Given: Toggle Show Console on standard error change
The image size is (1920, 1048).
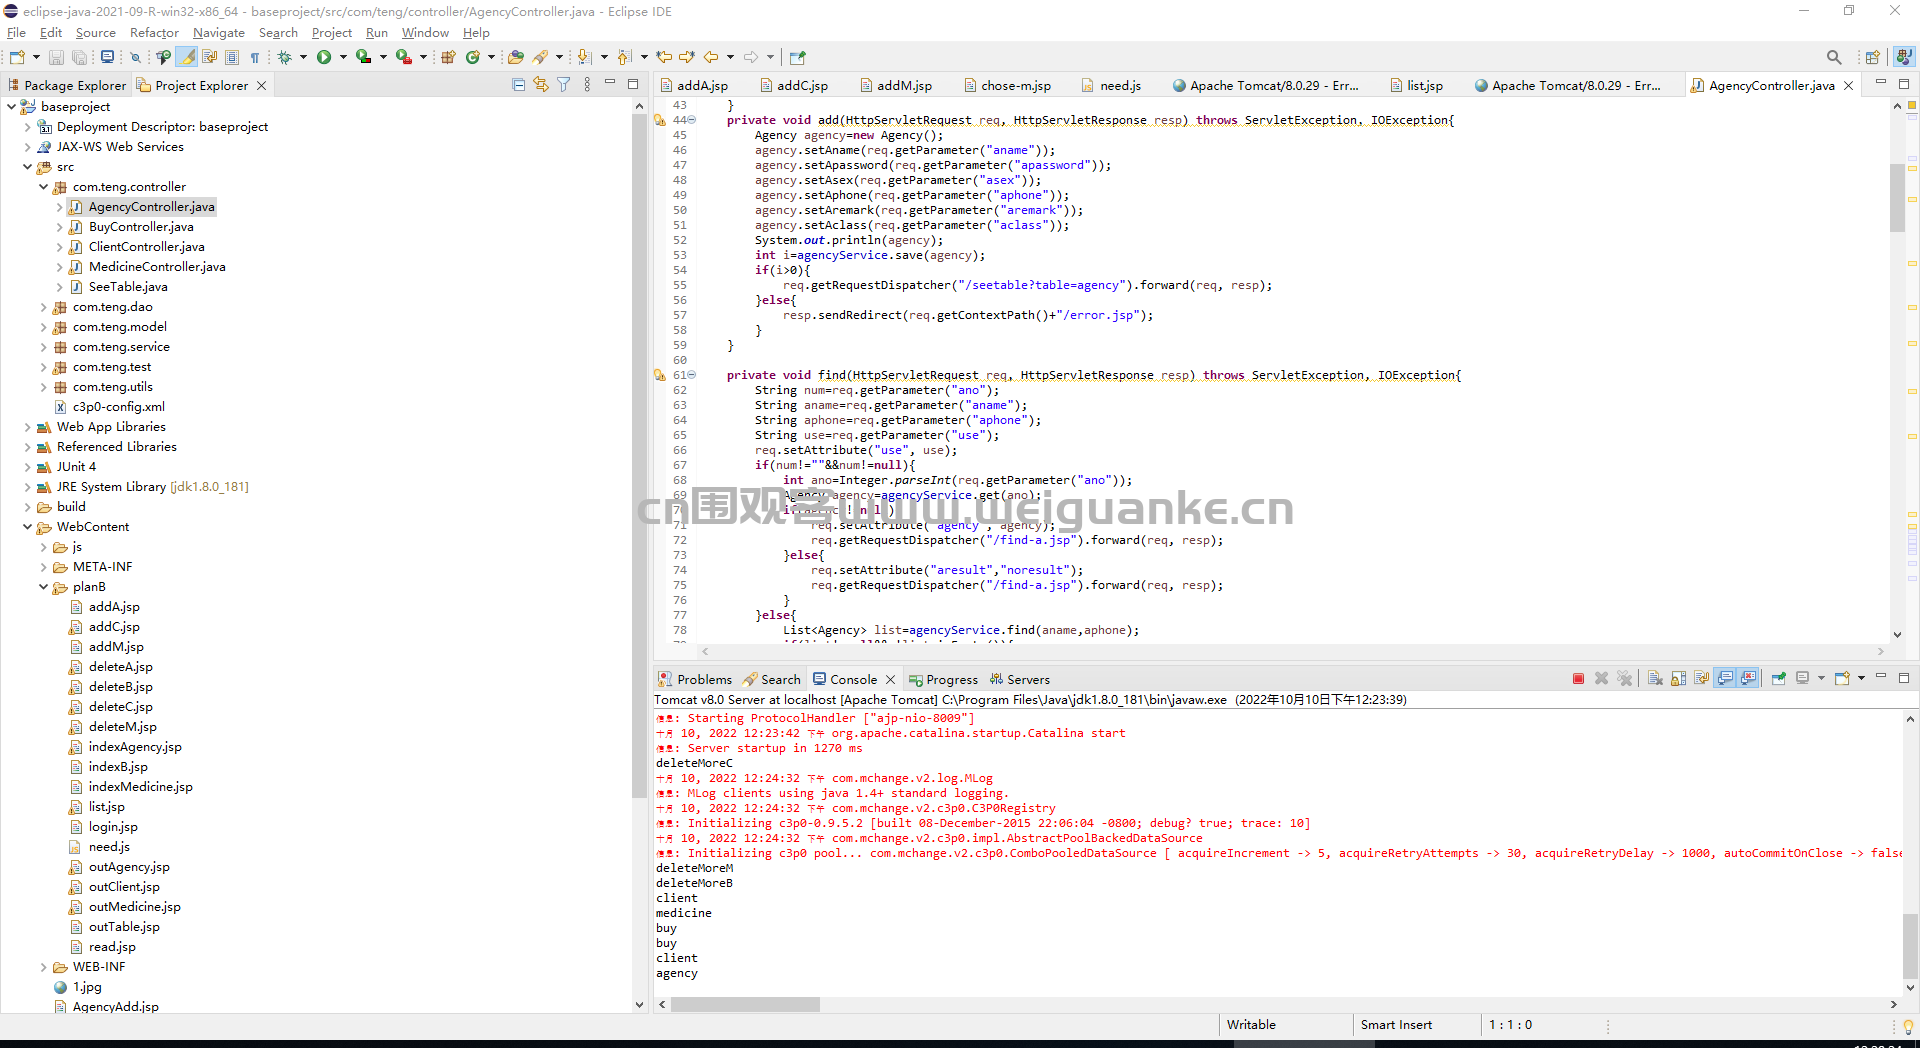Looking at the screenshot, I should click(x=1748, y=679).
